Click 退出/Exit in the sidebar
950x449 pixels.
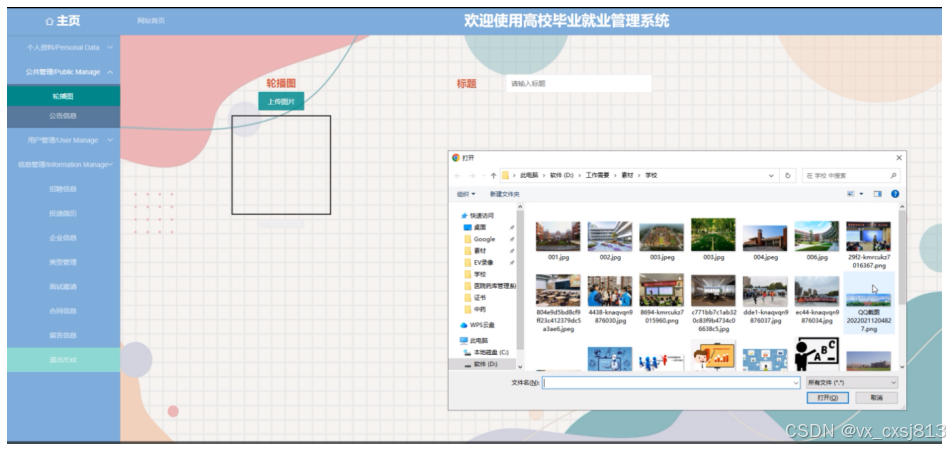(x=64, y=360)
